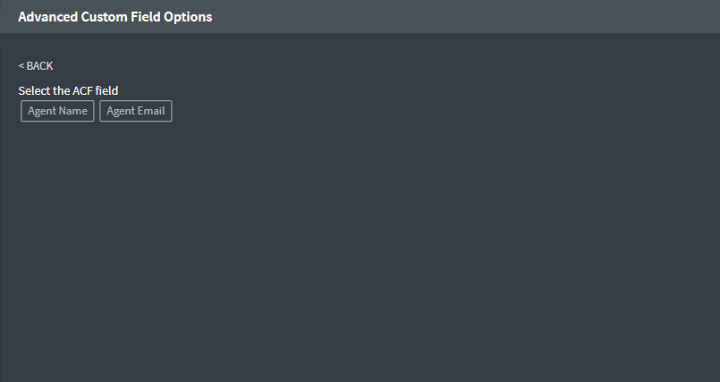The width and height of the screenshot is (720, 382).
Task: Click the word 'Email' in Agent Email button
Action: click(x=151, y=111)
